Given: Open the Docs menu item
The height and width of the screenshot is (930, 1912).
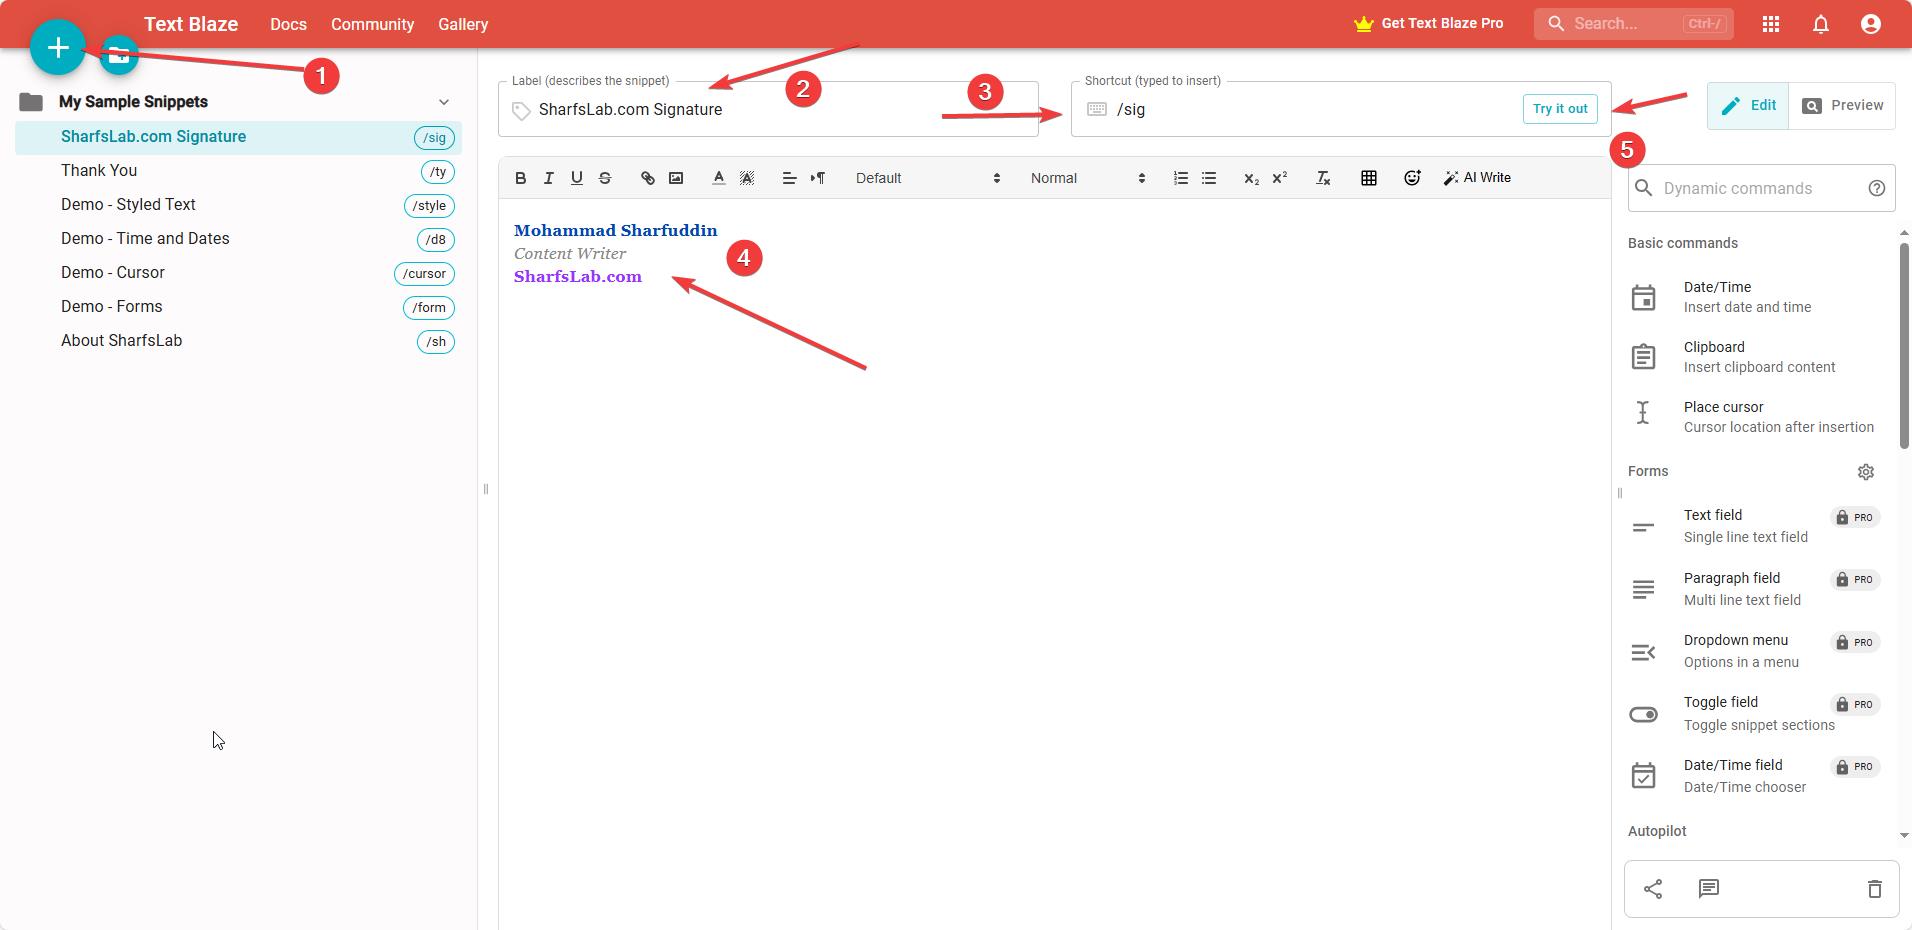Looking at the screenshot, I should 288,24.
